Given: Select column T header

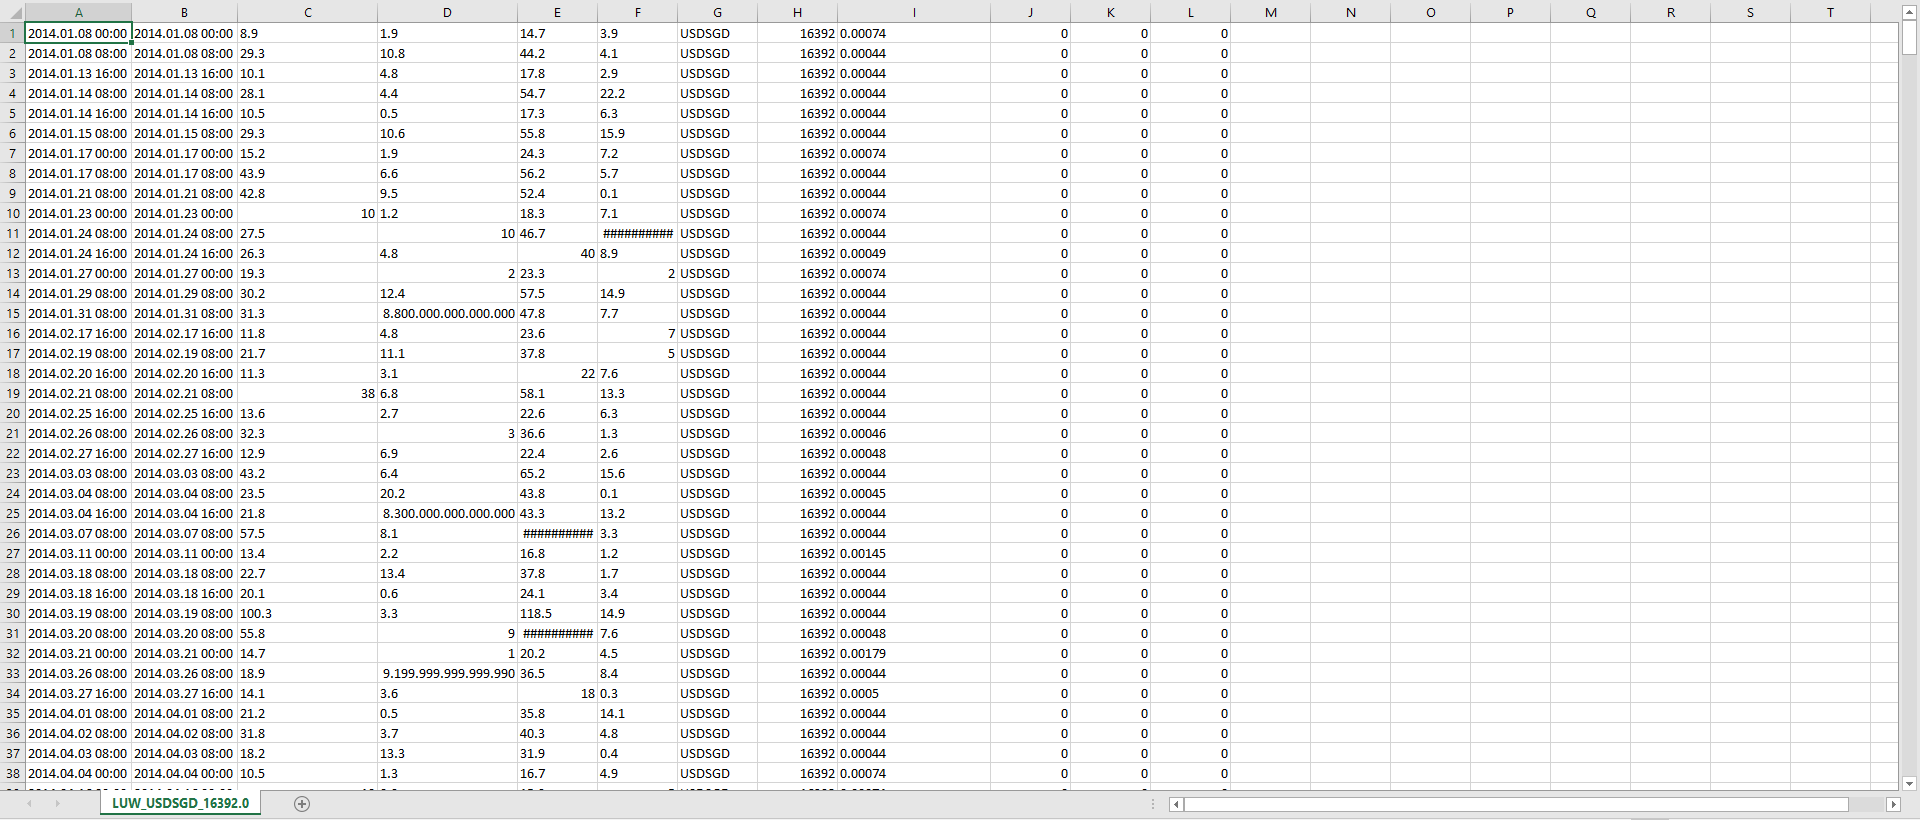Looking at the screenshot, I should [1830, 13].
